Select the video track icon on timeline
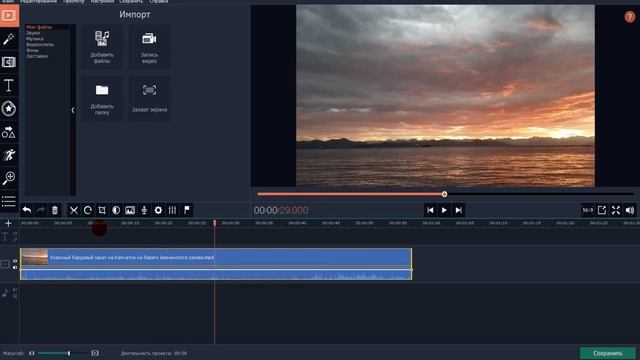640x360 pixels. (5, 264)
